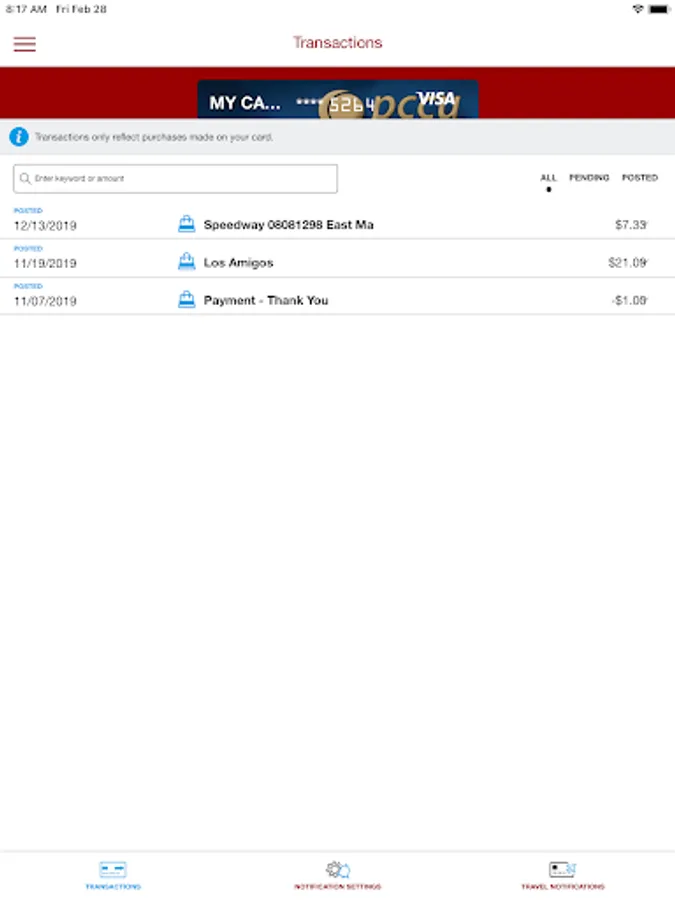The width and height of the screenshot is (675, 900).
Task: Open the Notification Settings bottom tab
Action: click(x=338, y=875)
